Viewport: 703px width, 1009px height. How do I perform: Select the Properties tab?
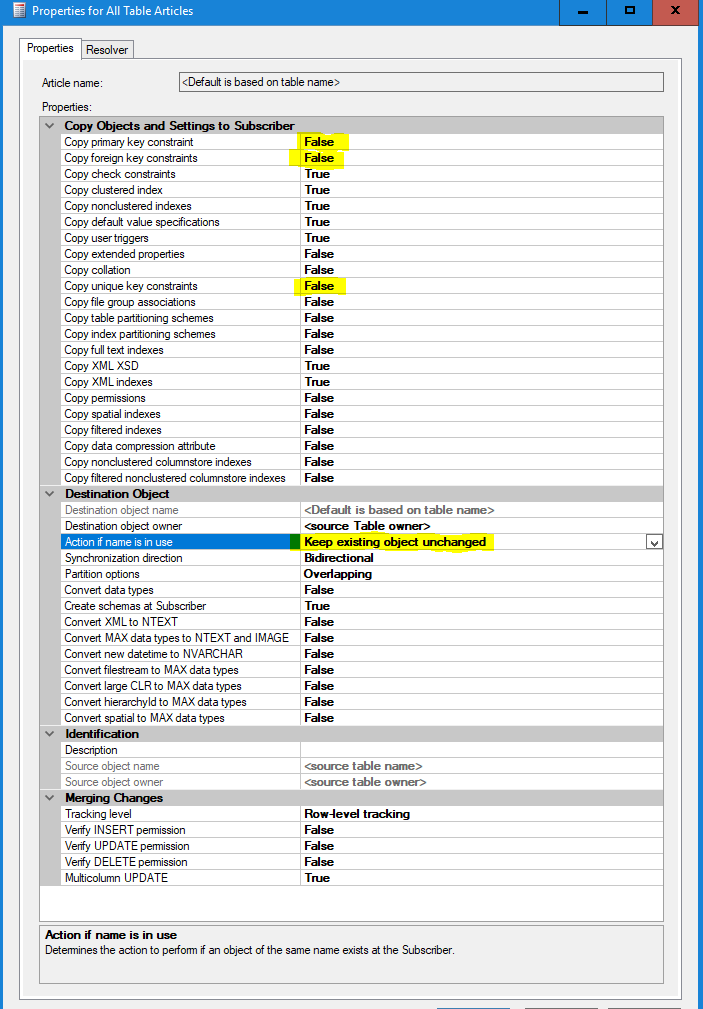point(50,48)
